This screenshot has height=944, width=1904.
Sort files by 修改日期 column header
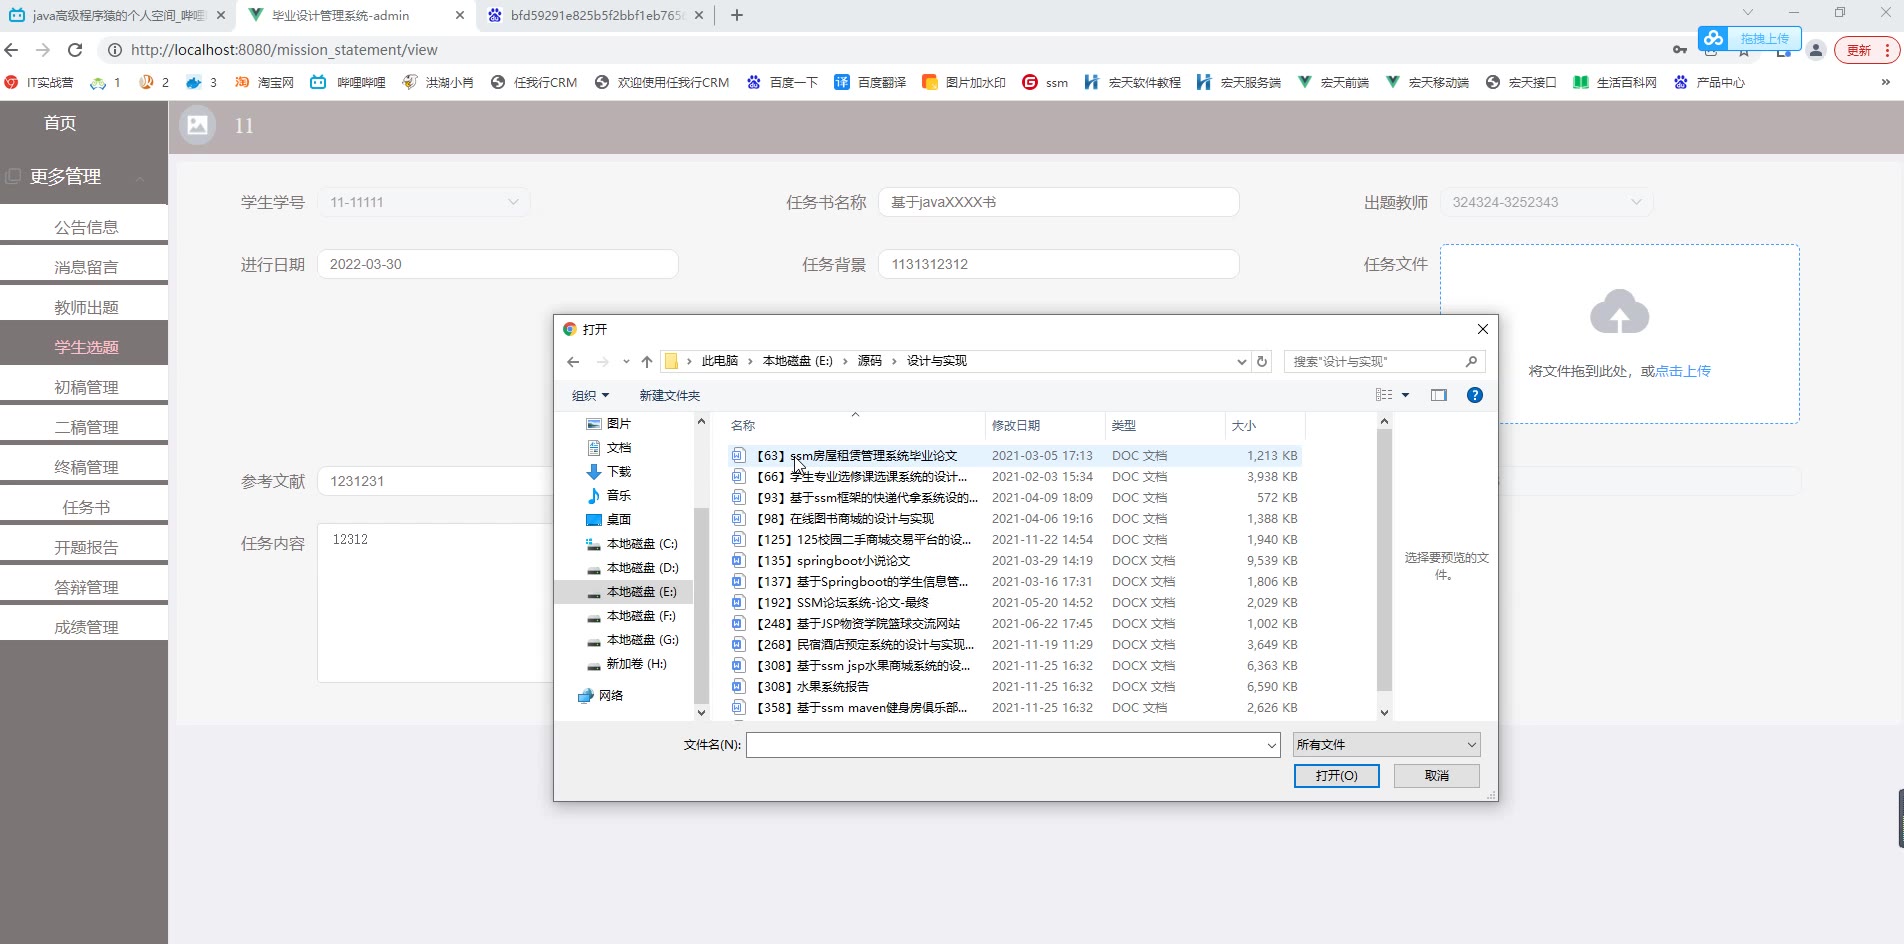pyautogui.click(x=1044, y=426)
